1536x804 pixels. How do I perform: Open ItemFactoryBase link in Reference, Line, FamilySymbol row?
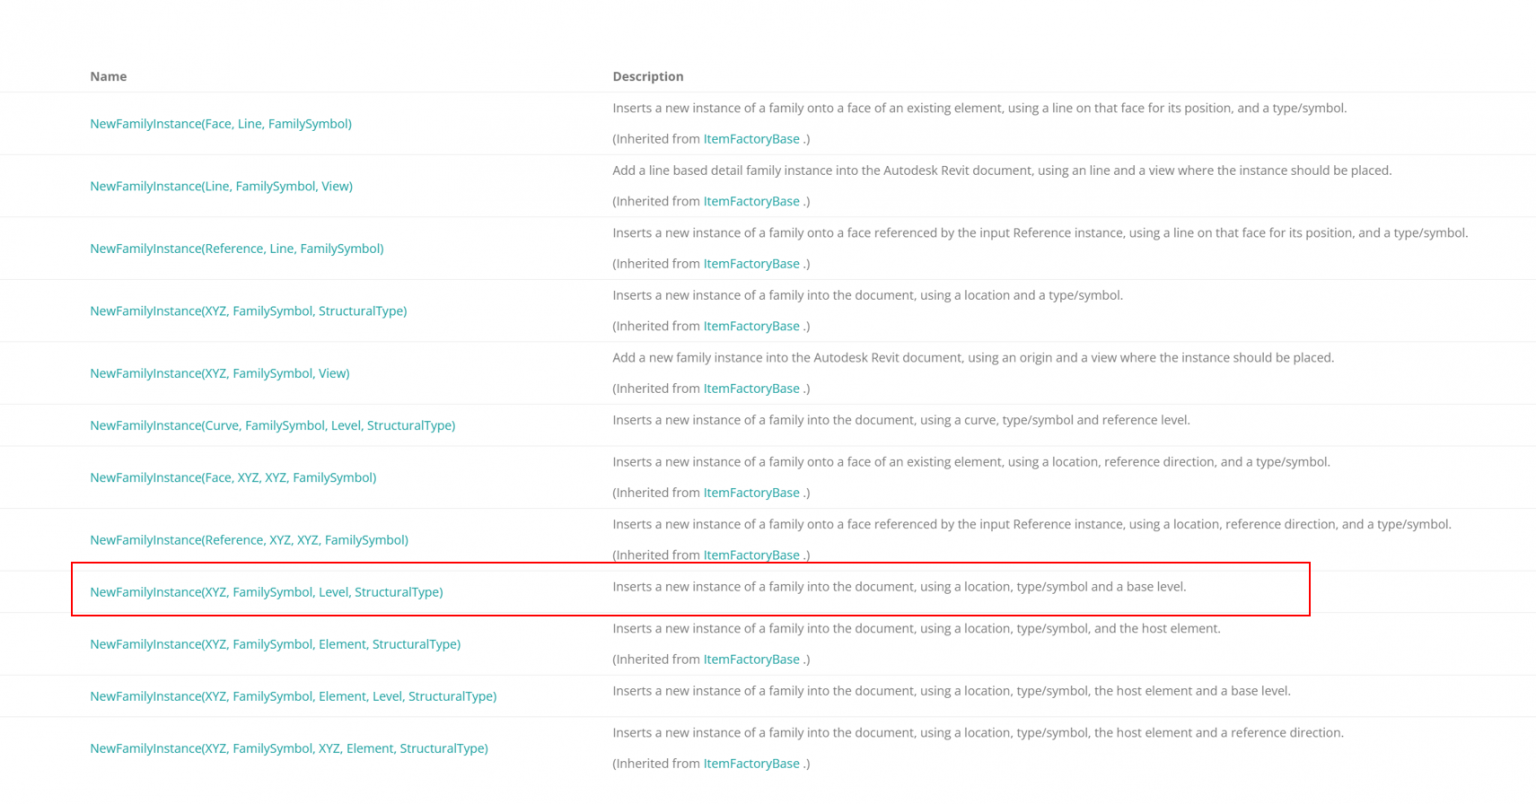(751, 264)
